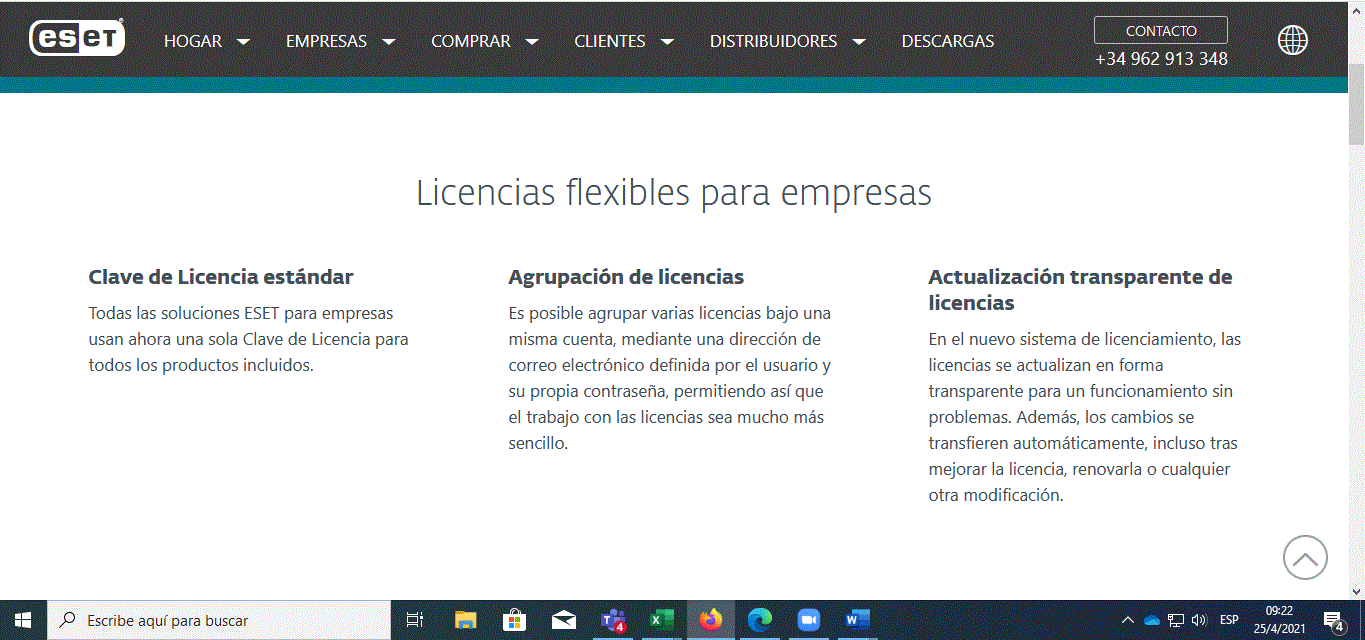Jump back to top with the arrow circle

1305,558
